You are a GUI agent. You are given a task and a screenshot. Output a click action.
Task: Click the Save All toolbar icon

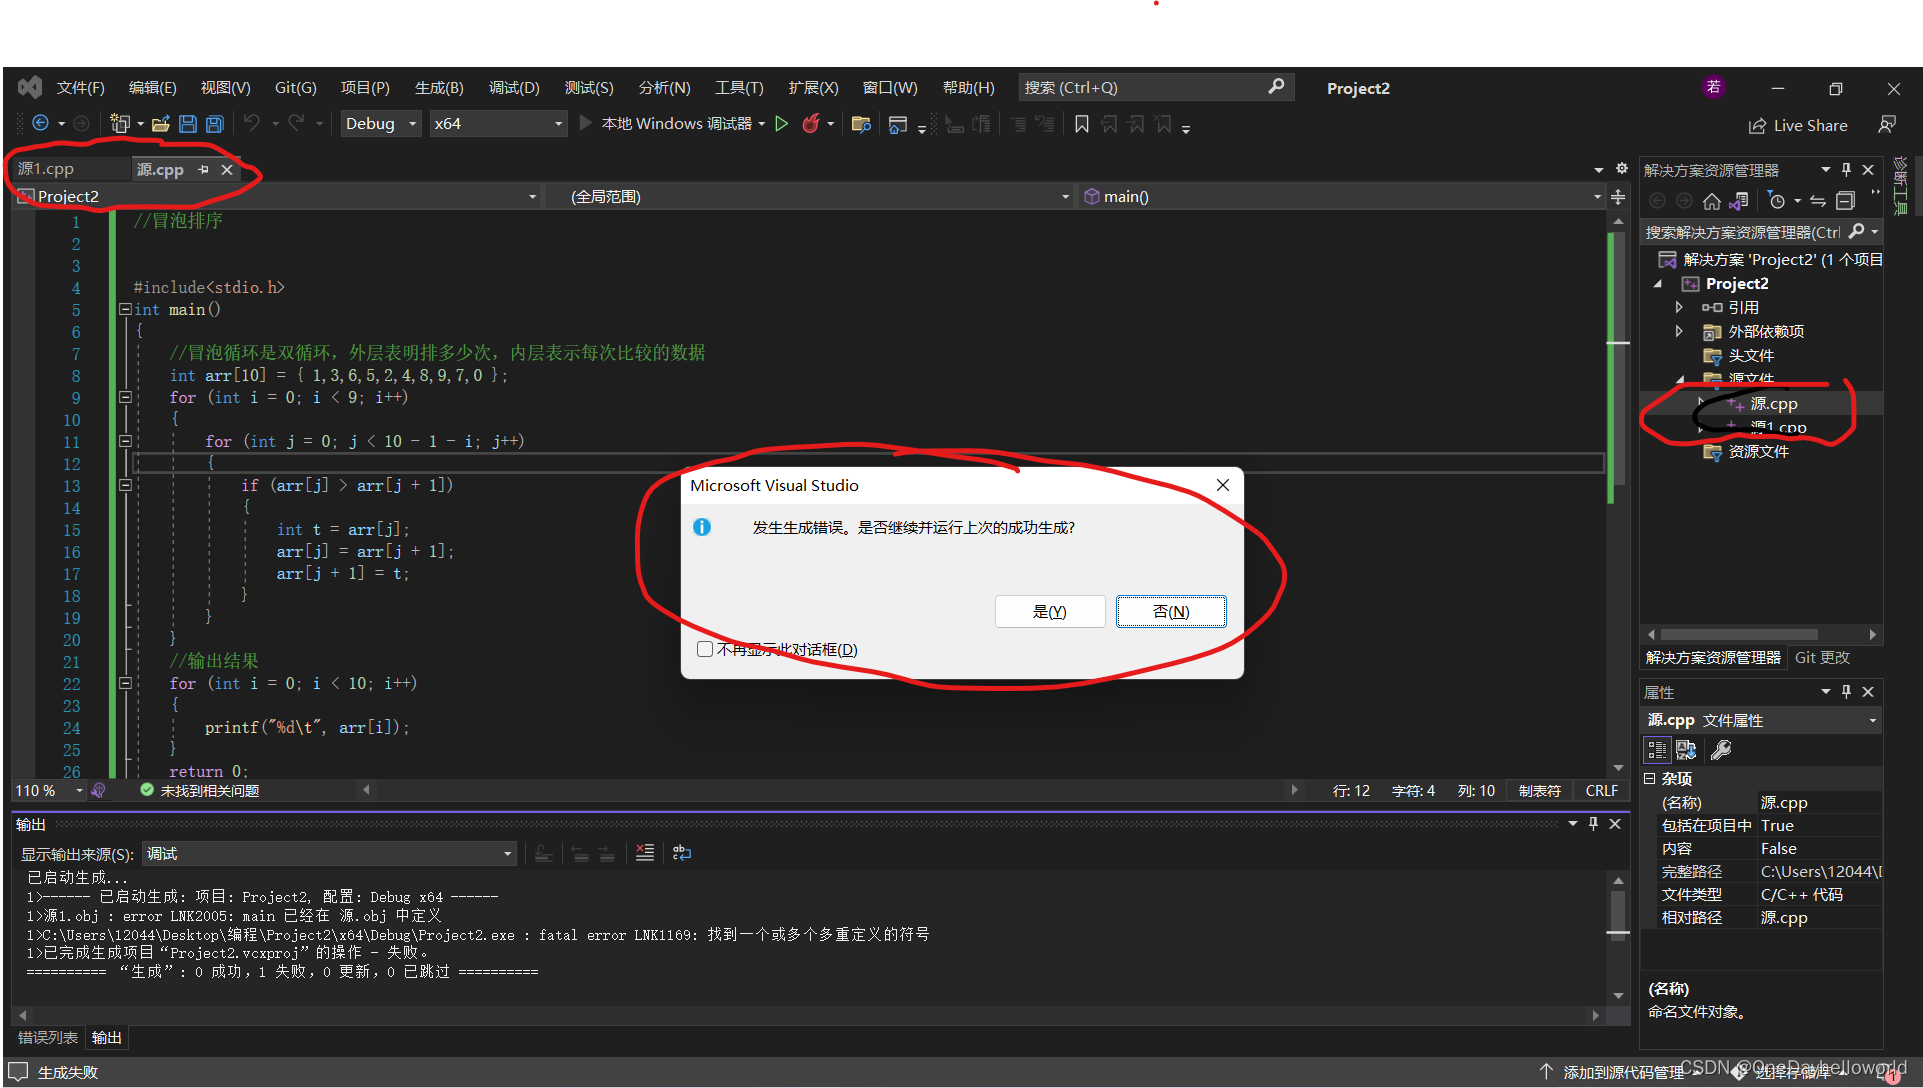click(x=214, y=124)
